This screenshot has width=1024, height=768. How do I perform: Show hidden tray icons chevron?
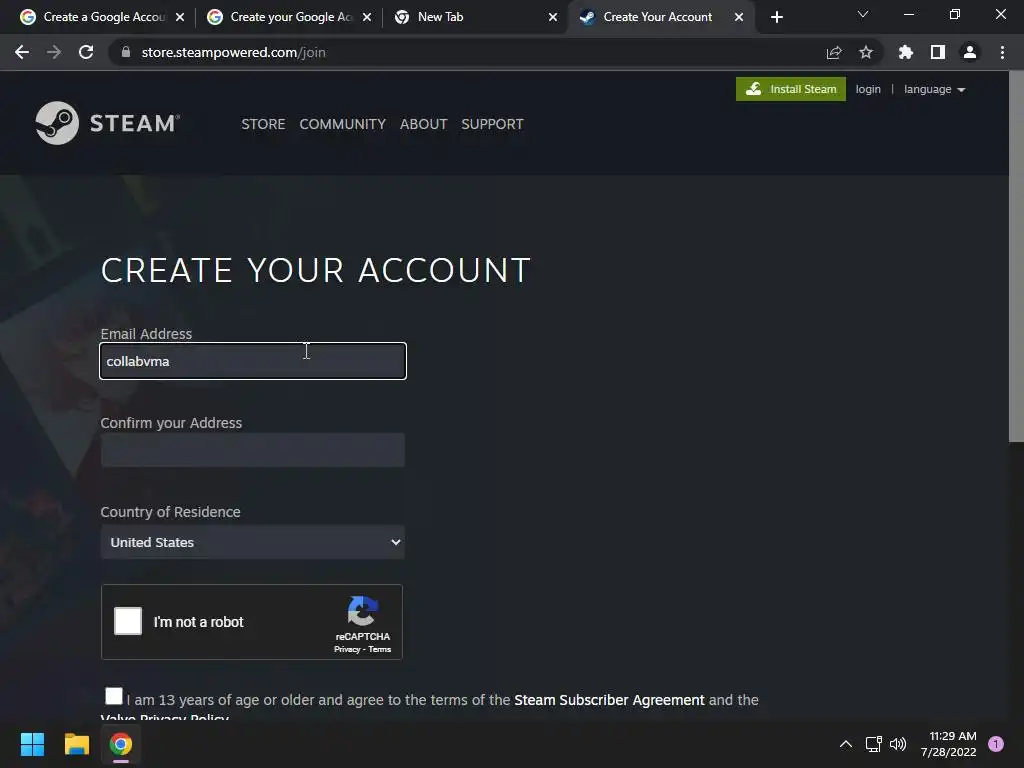[846, 744]
